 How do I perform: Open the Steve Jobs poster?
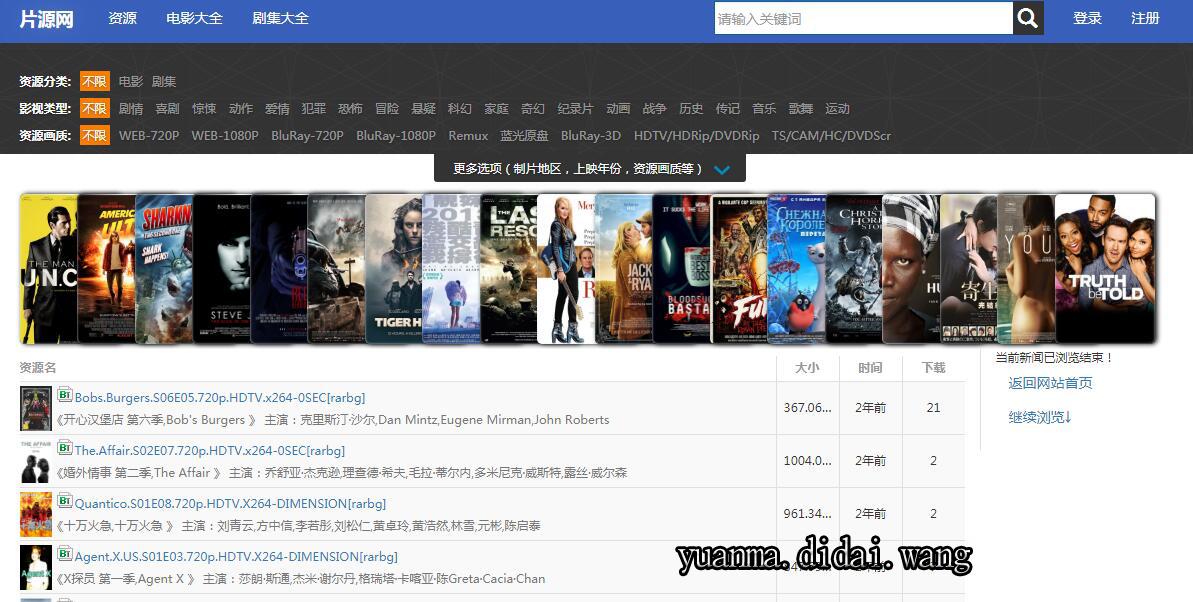pos(221,269)
